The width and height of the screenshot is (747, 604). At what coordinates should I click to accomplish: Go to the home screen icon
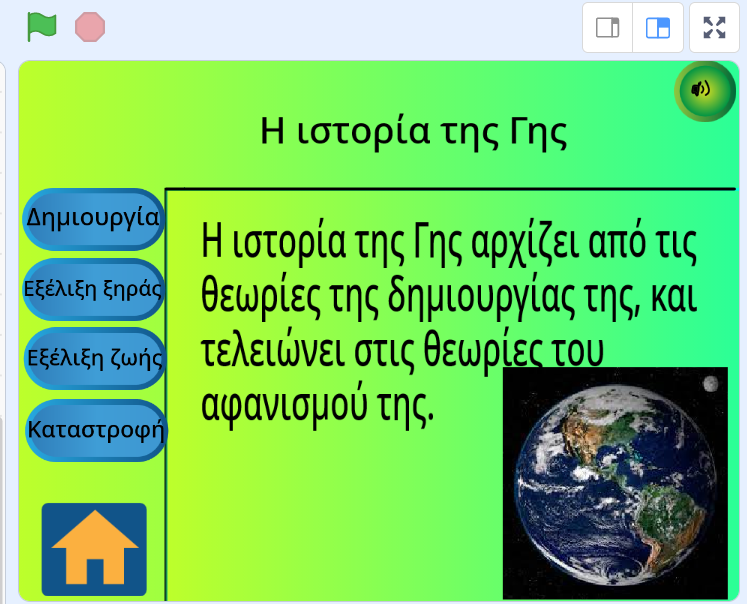click(94, 549)
